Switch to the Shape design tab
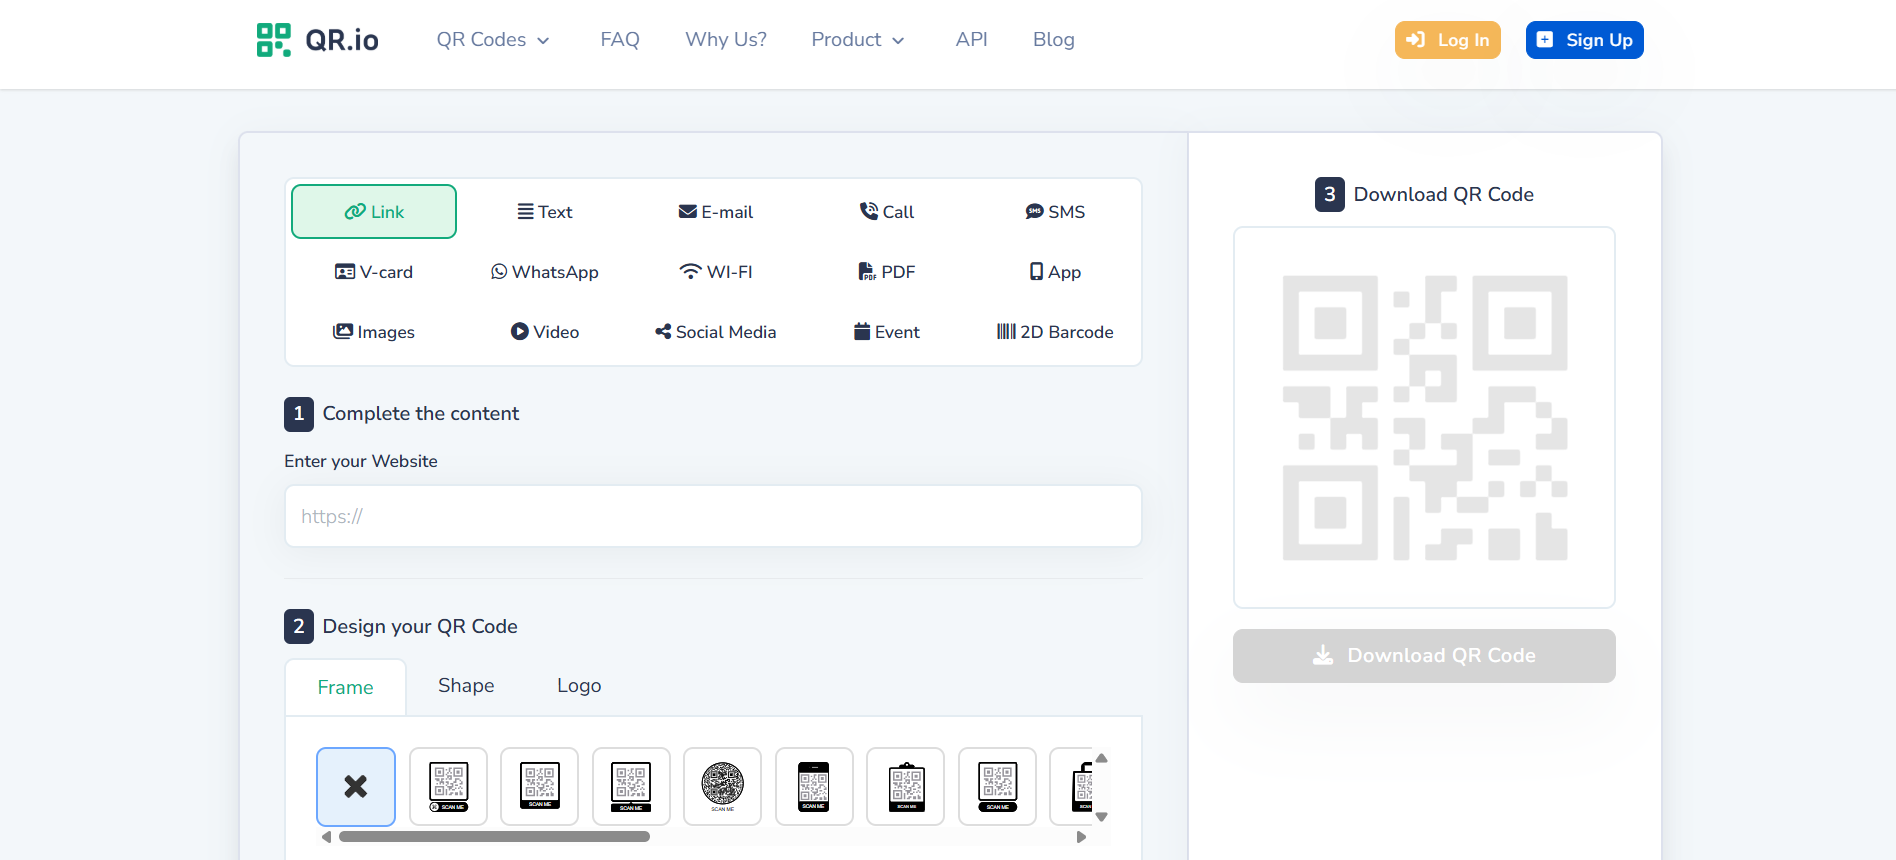 (x=466, y=686)
